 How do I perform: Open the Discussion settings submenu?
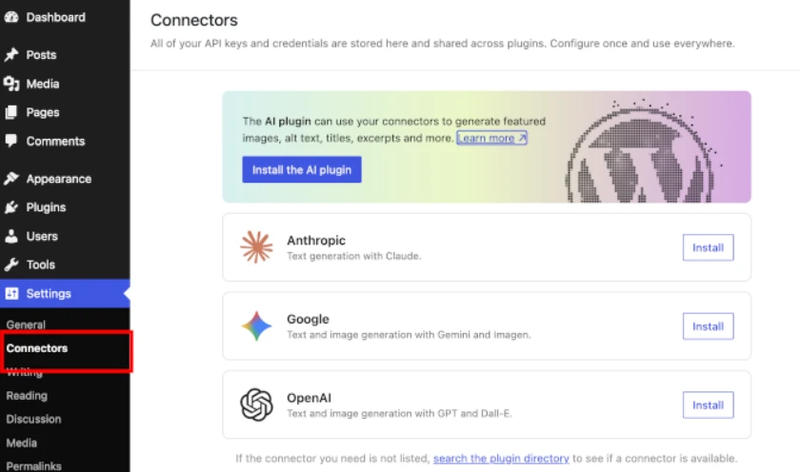34,419
